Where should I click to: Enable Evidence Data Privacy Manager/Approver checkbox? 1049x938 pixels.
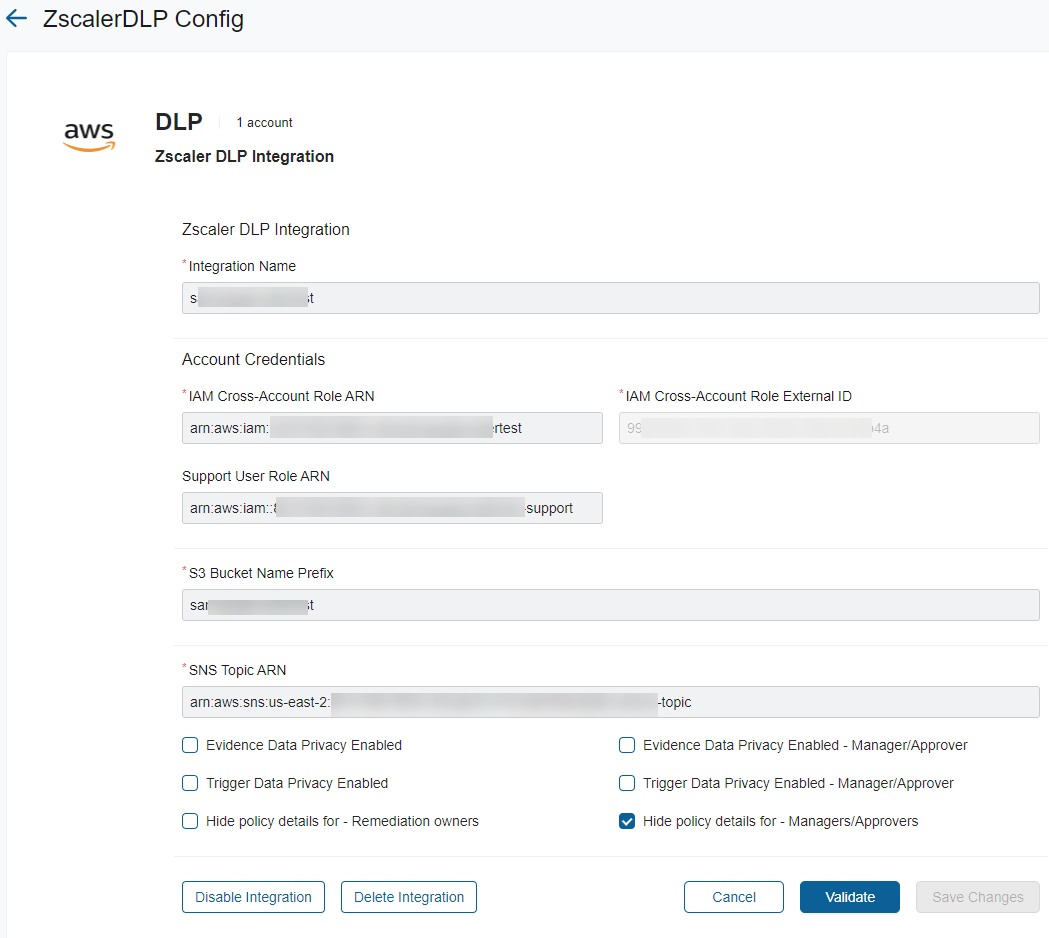pos(627,745)
